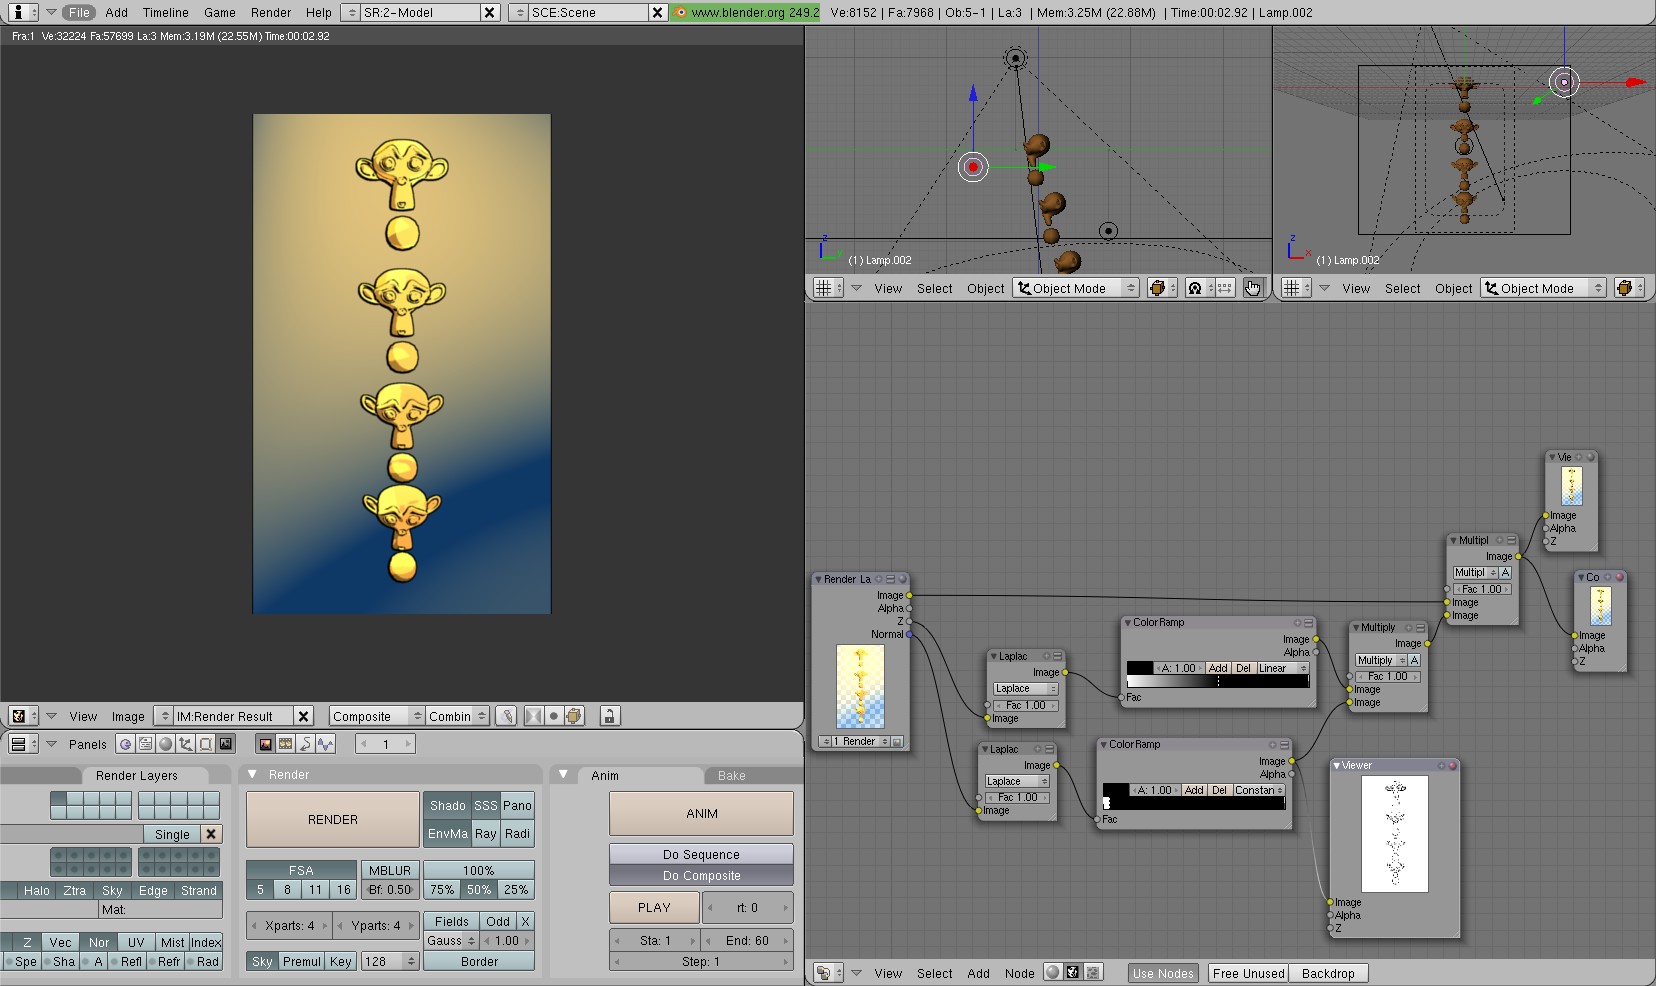The height and width of the screenshot is (986, 1656).
Task: Select the Shading context sphere icon
Action: coord(165,744)
